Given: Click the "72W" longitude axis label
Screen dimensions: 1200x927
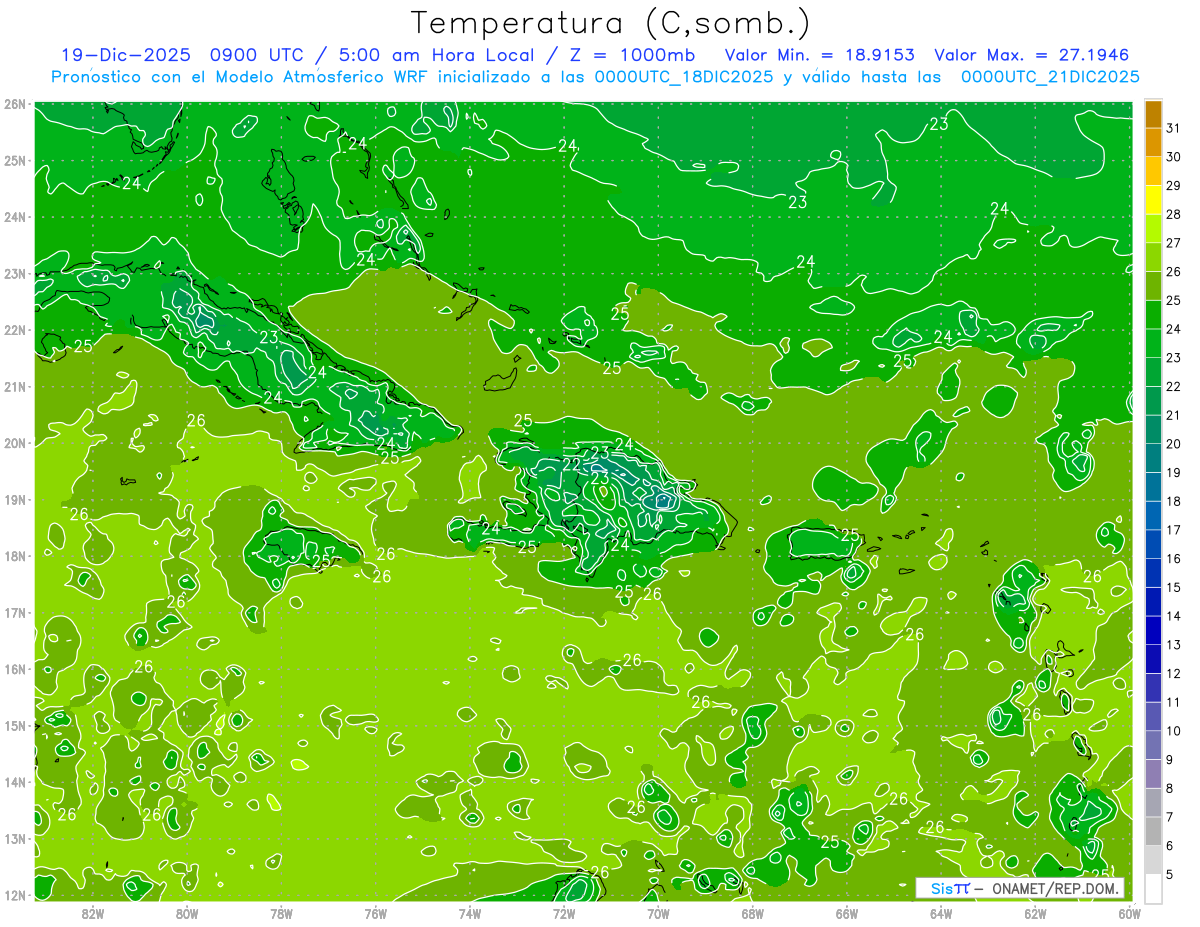Looking at the screenshot, I should 564,913.
